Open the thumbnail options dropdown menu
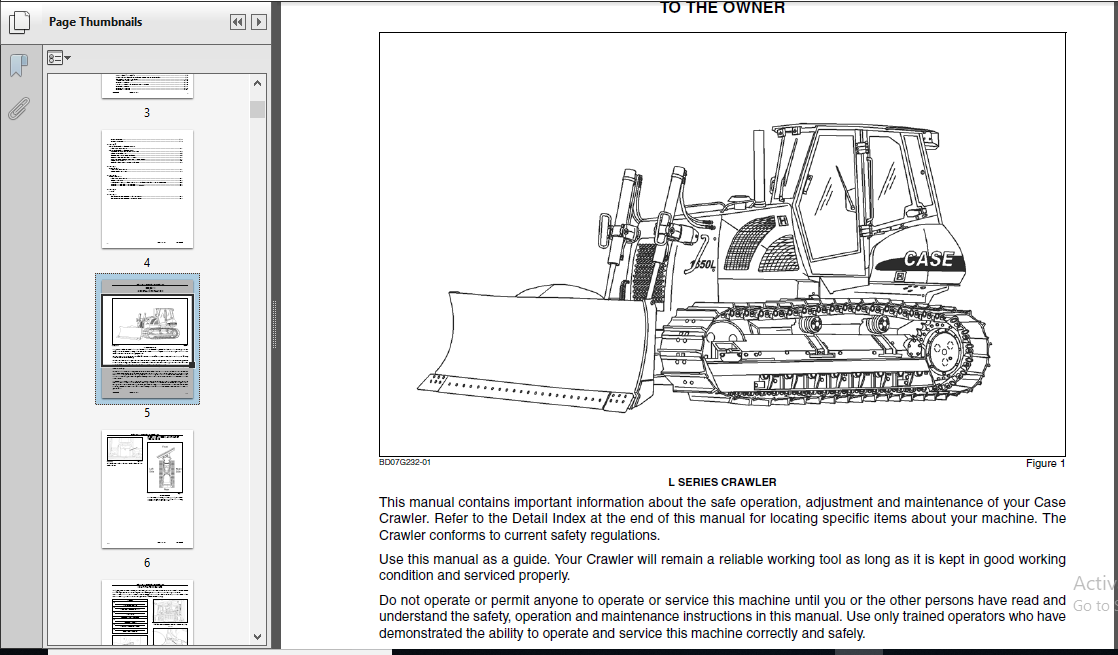 click(58, 58)
